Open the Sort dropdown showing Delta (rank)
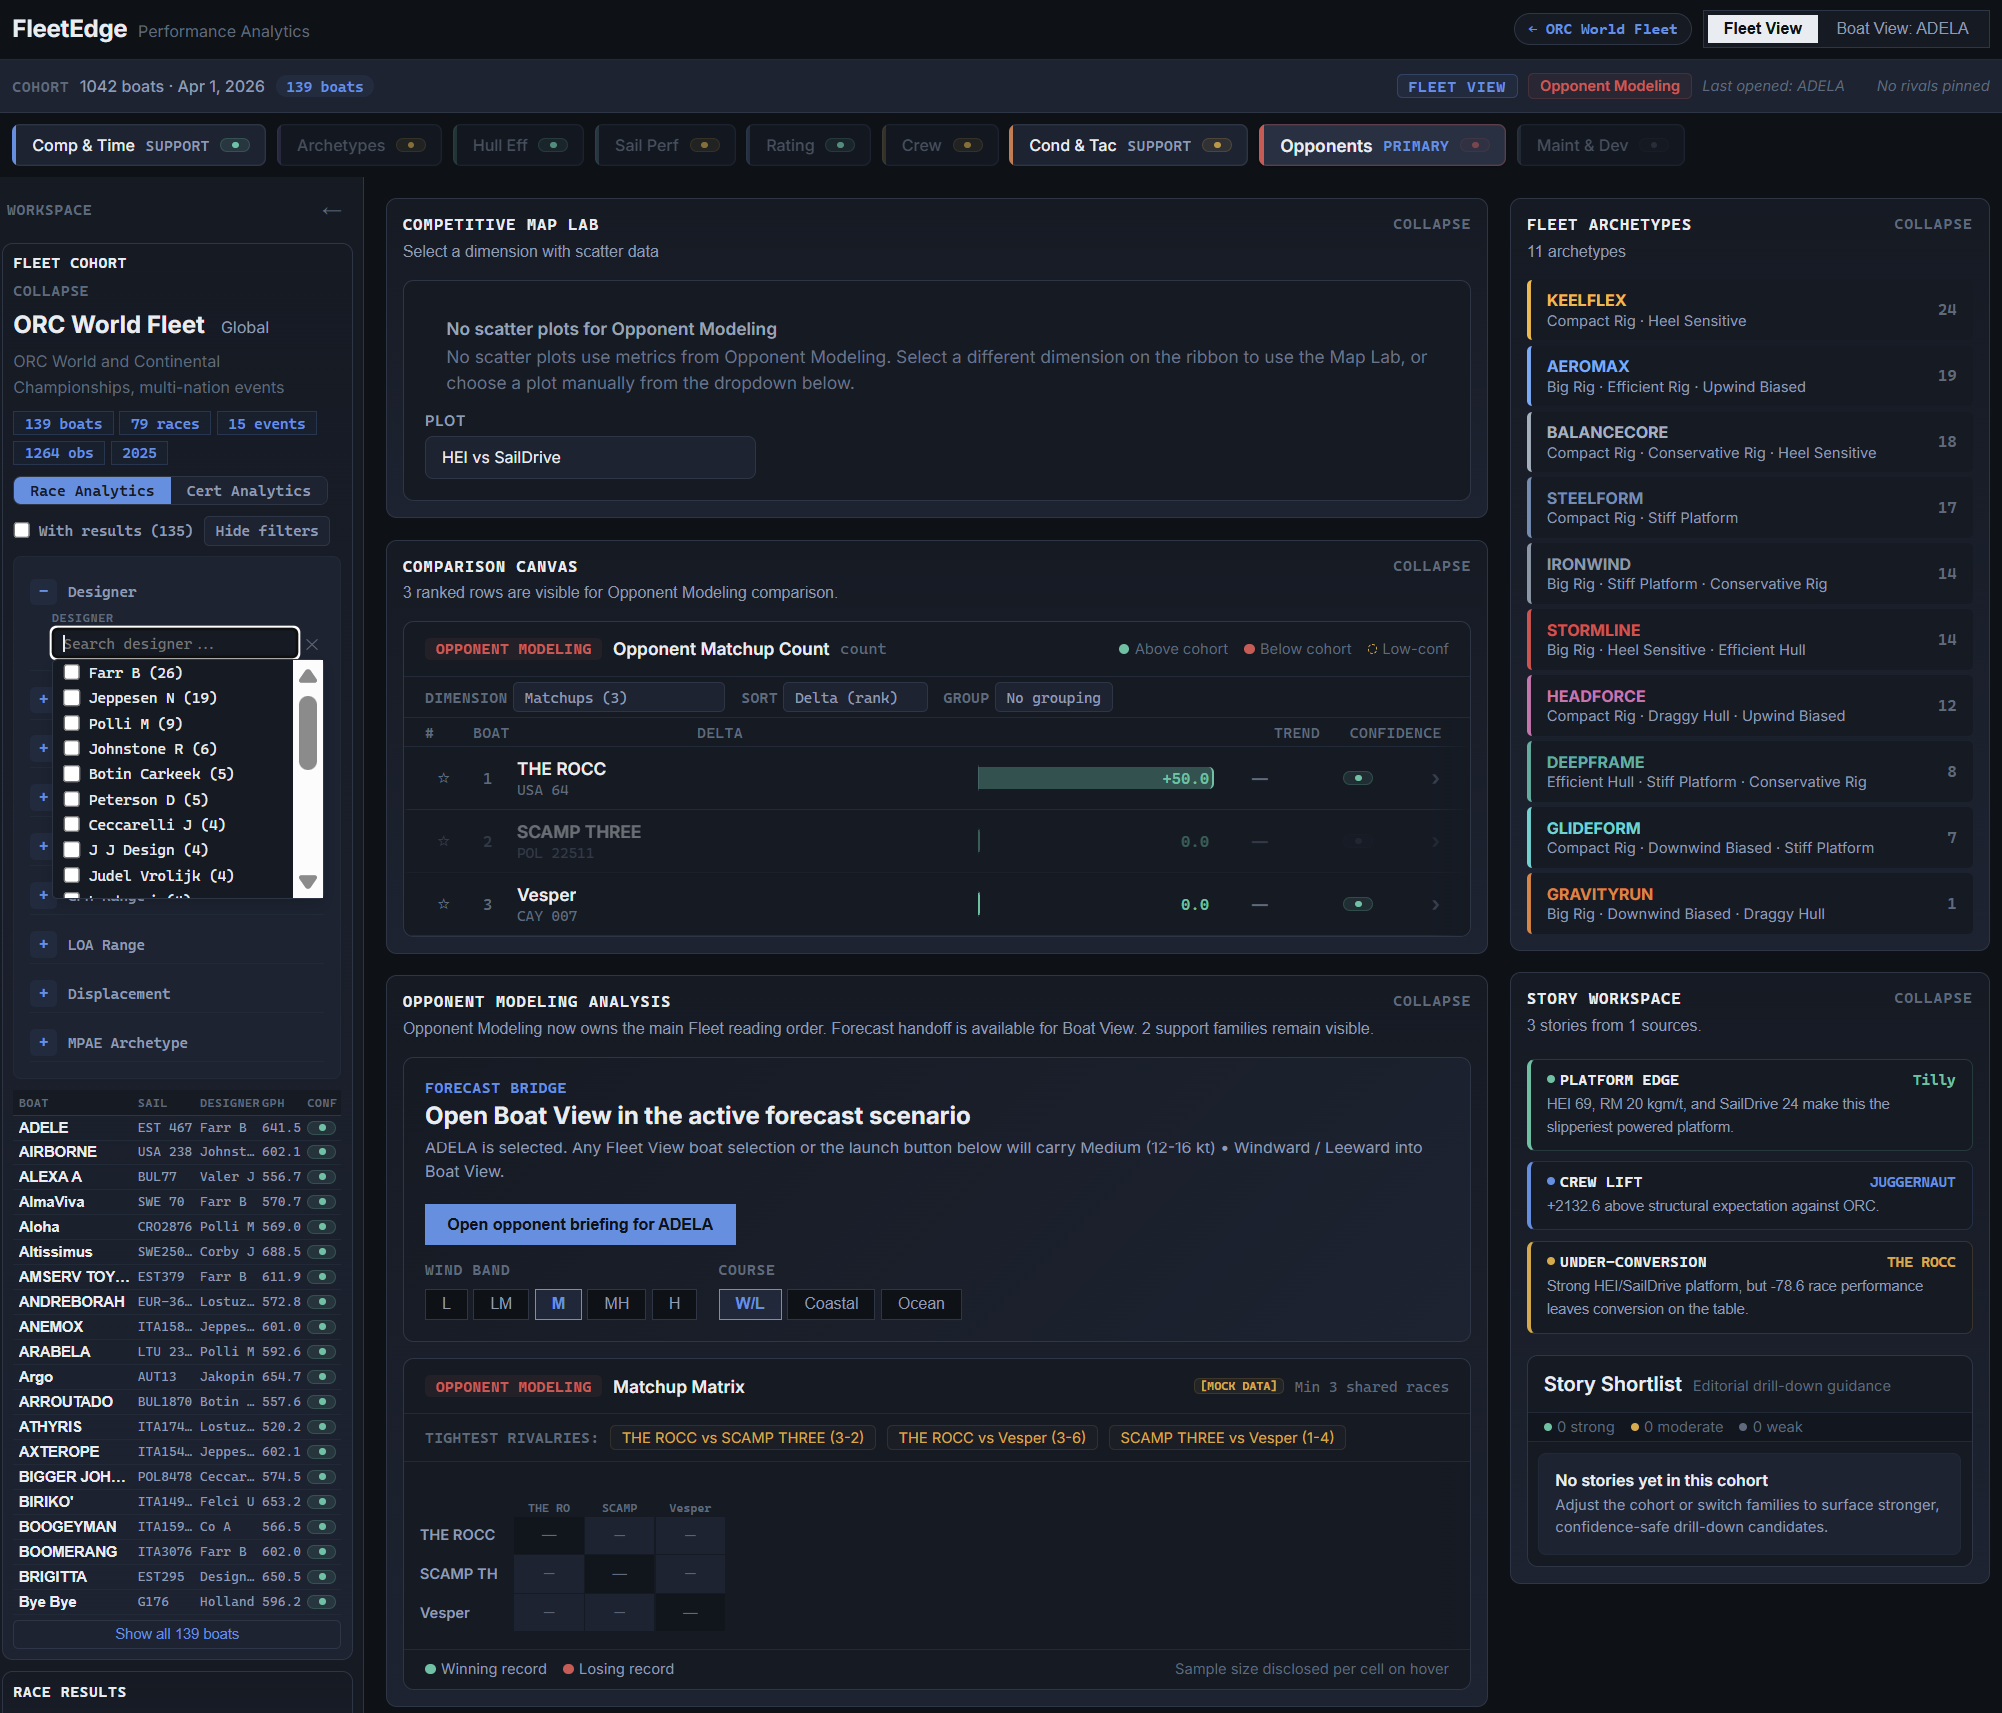Viewport: 2002px width, 1713px height. [855, 698]
